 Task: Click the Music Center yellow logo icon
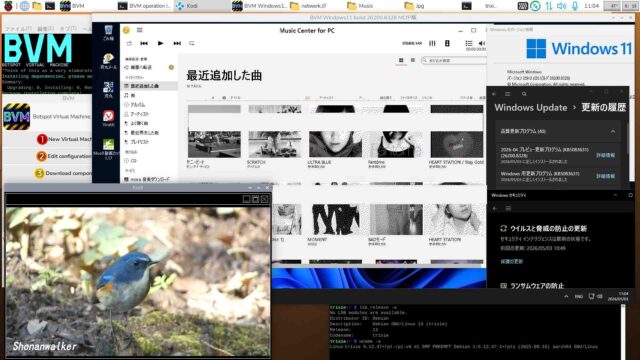(x=126, y=30)
